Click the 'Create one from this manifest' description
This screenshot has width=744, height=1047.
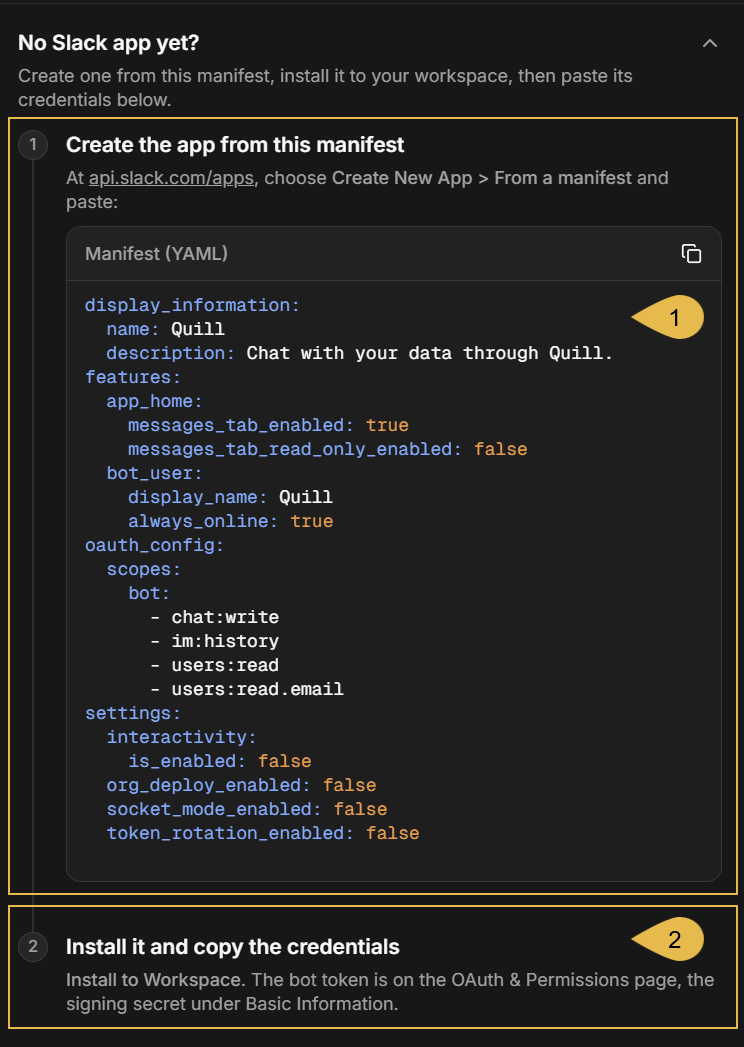pyautogui.click(x=325, y=88)
